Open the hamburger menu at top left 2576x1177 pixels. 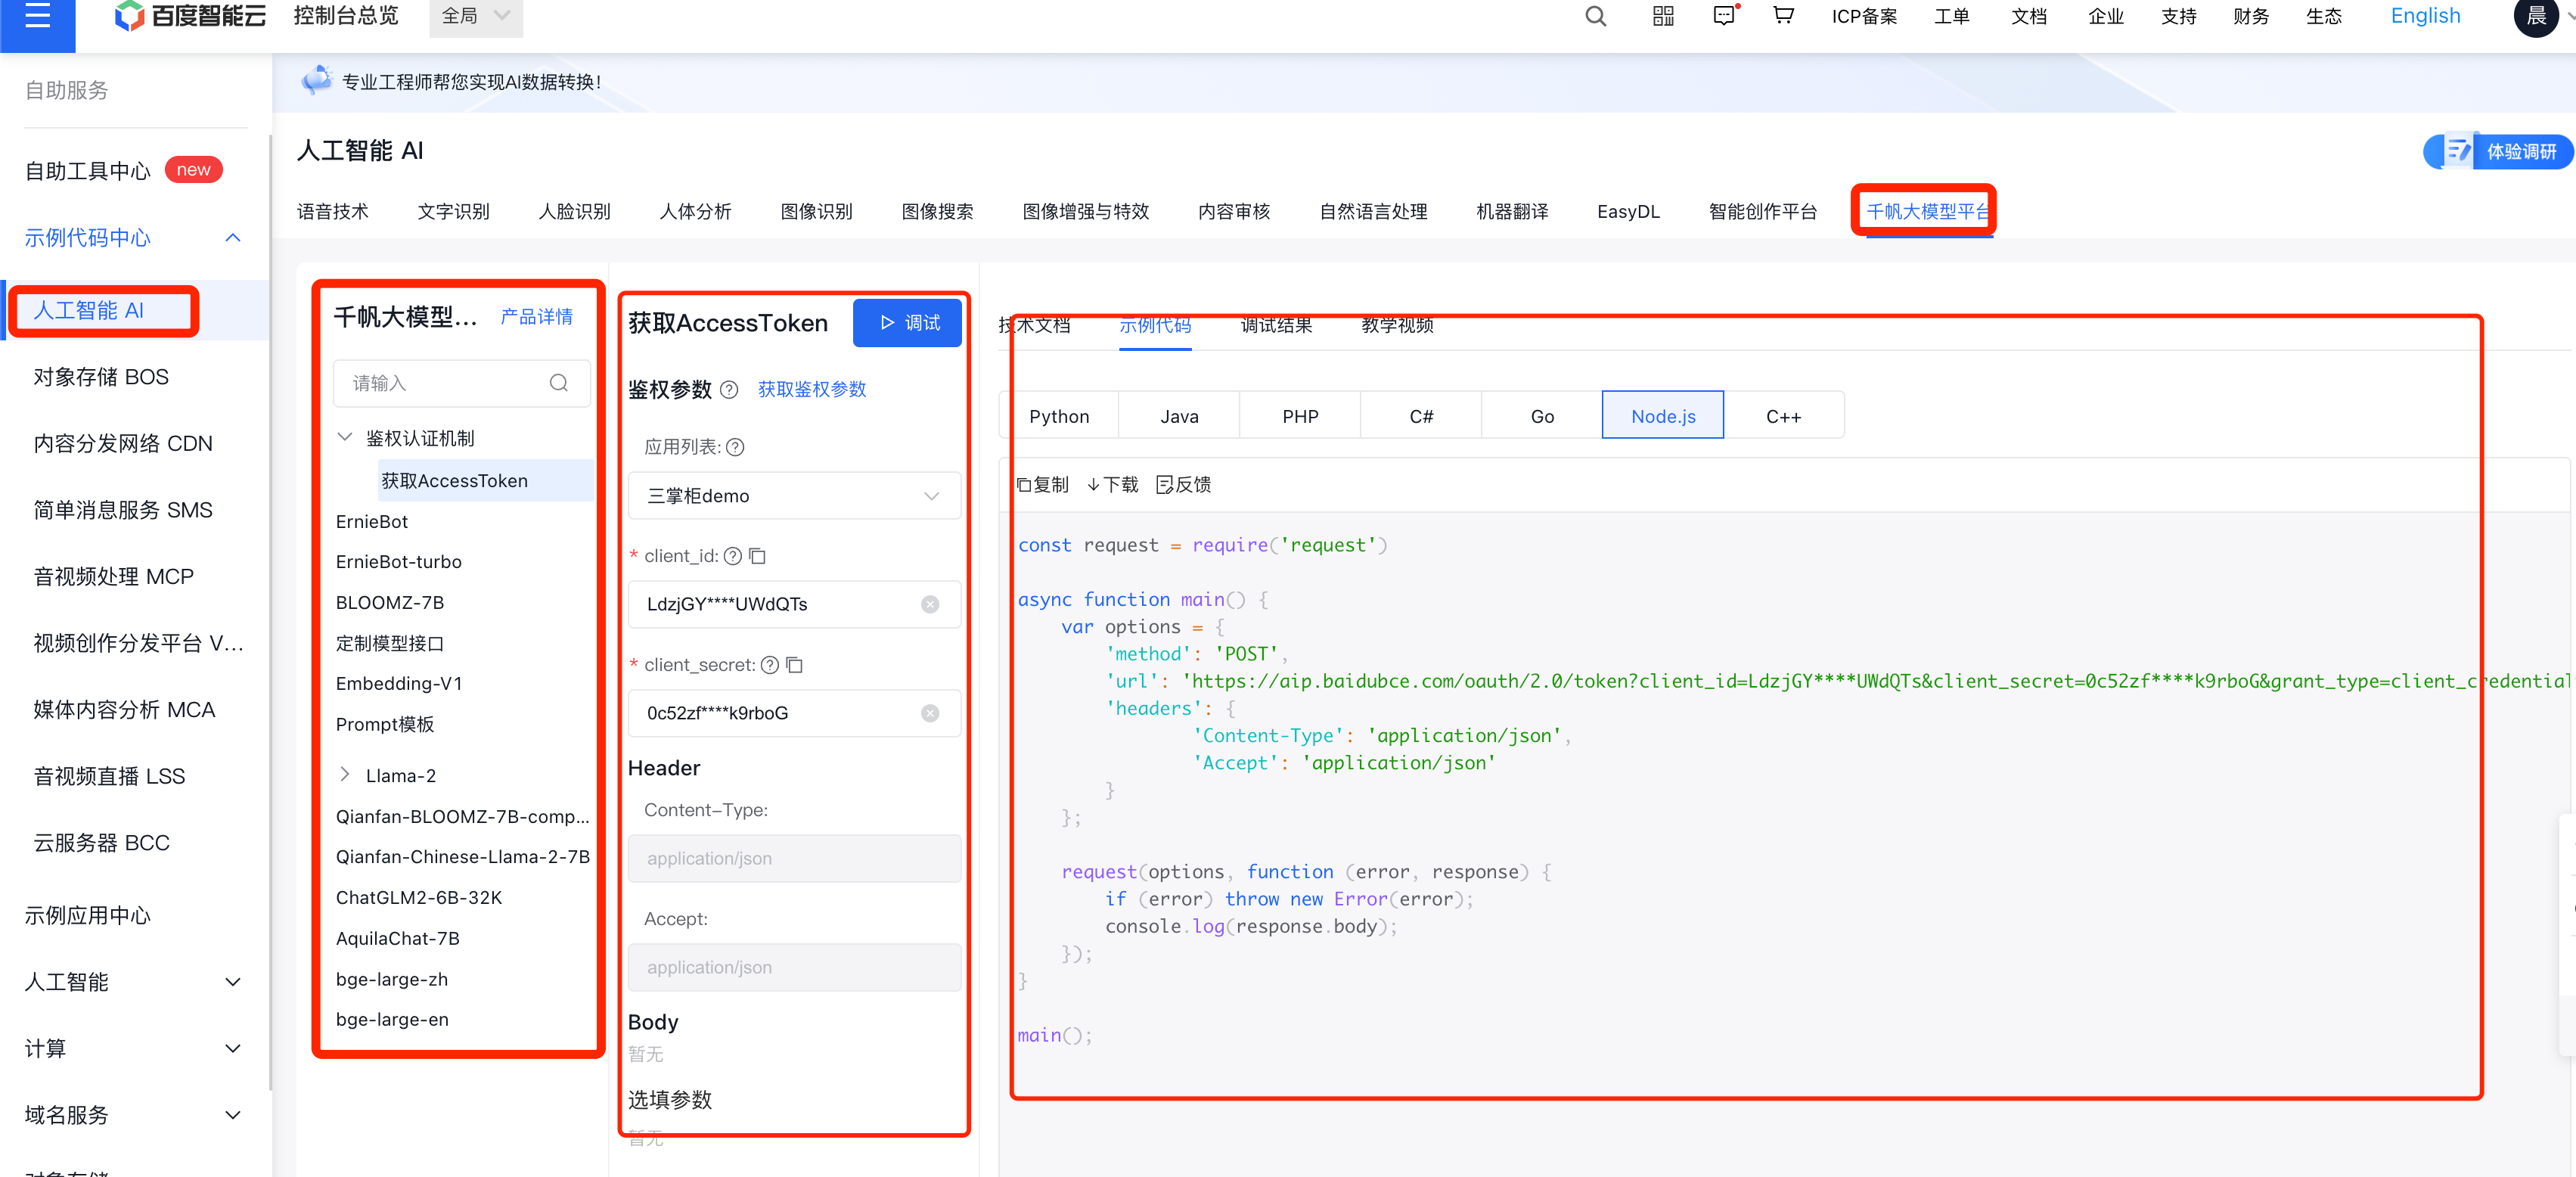(37, 16)
